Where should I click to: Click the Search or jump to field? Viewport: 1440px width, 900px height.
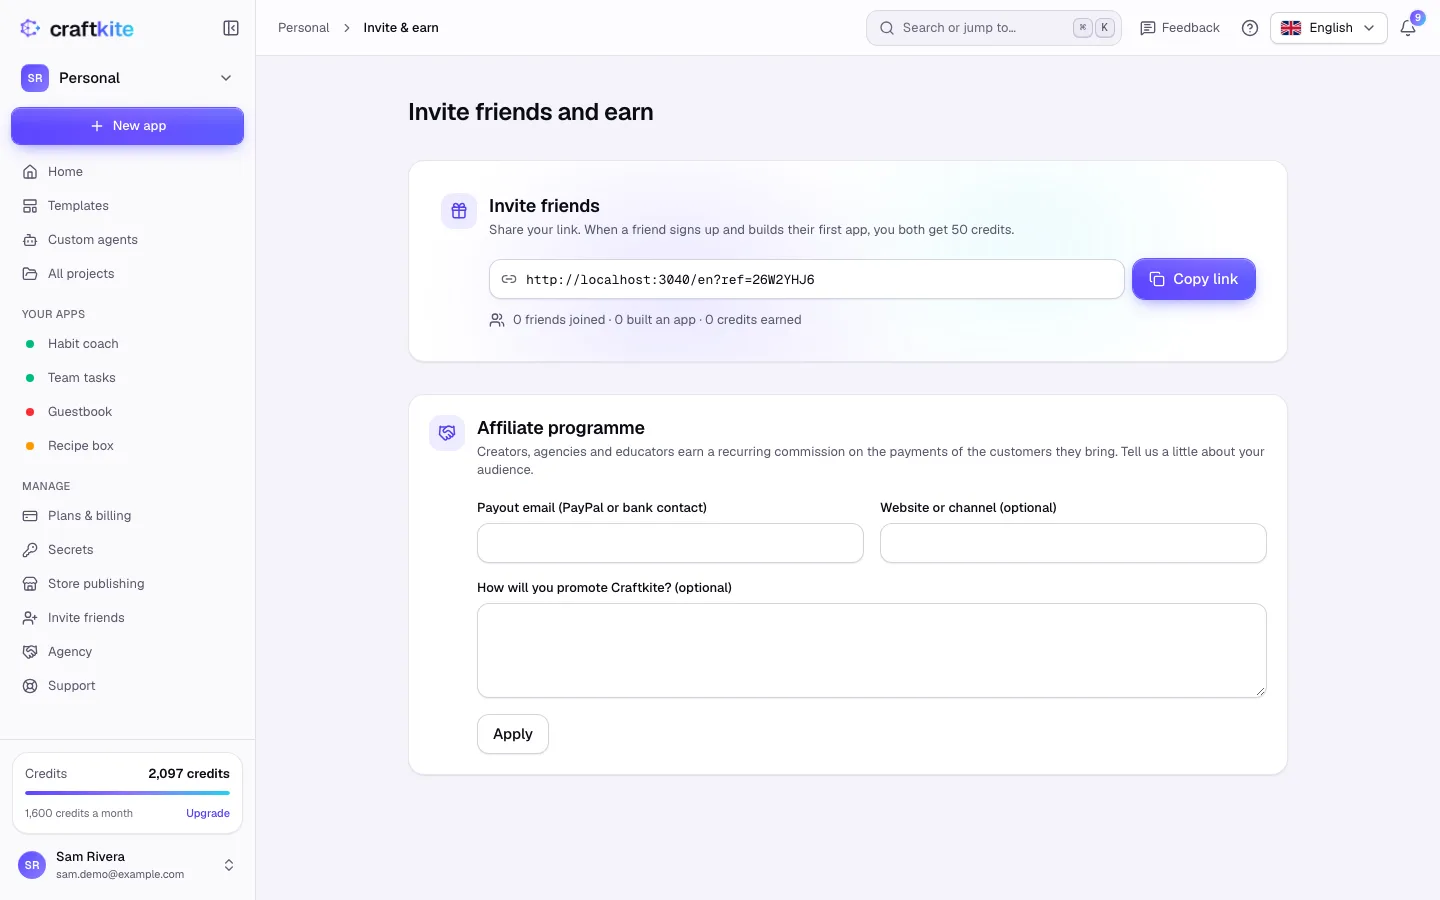[994, 28]
